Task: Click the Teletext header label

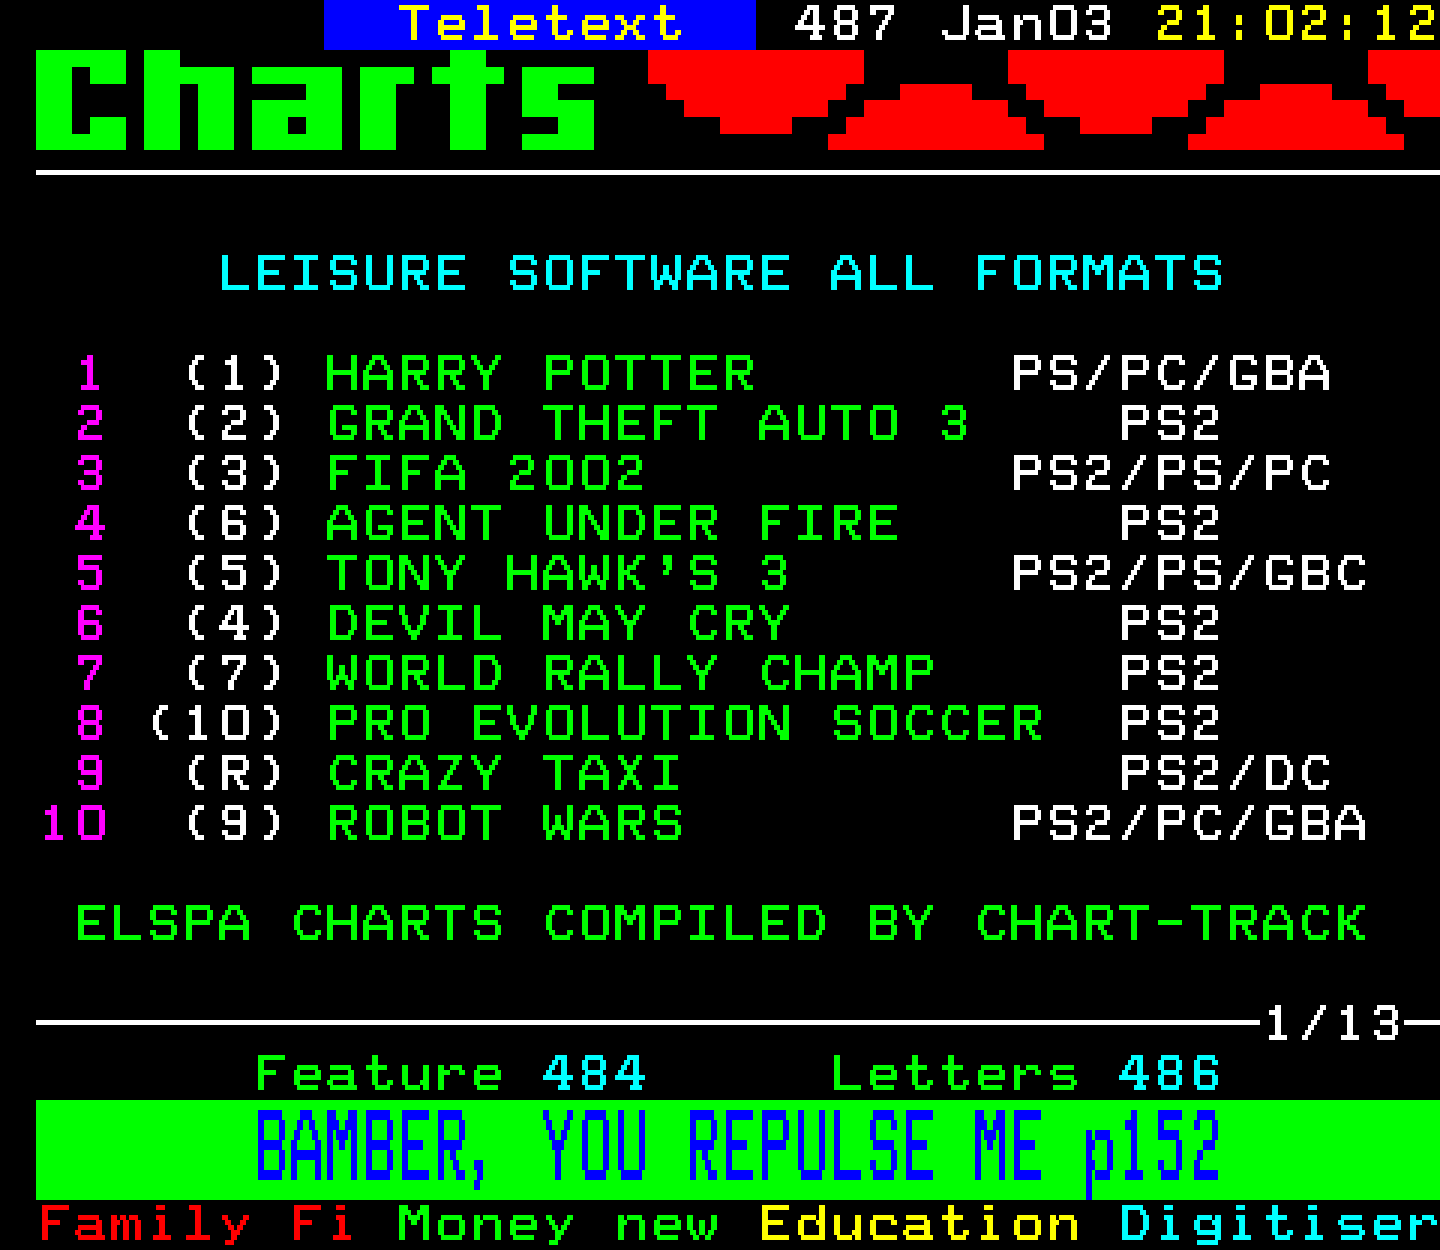Action: coord(540,24)
